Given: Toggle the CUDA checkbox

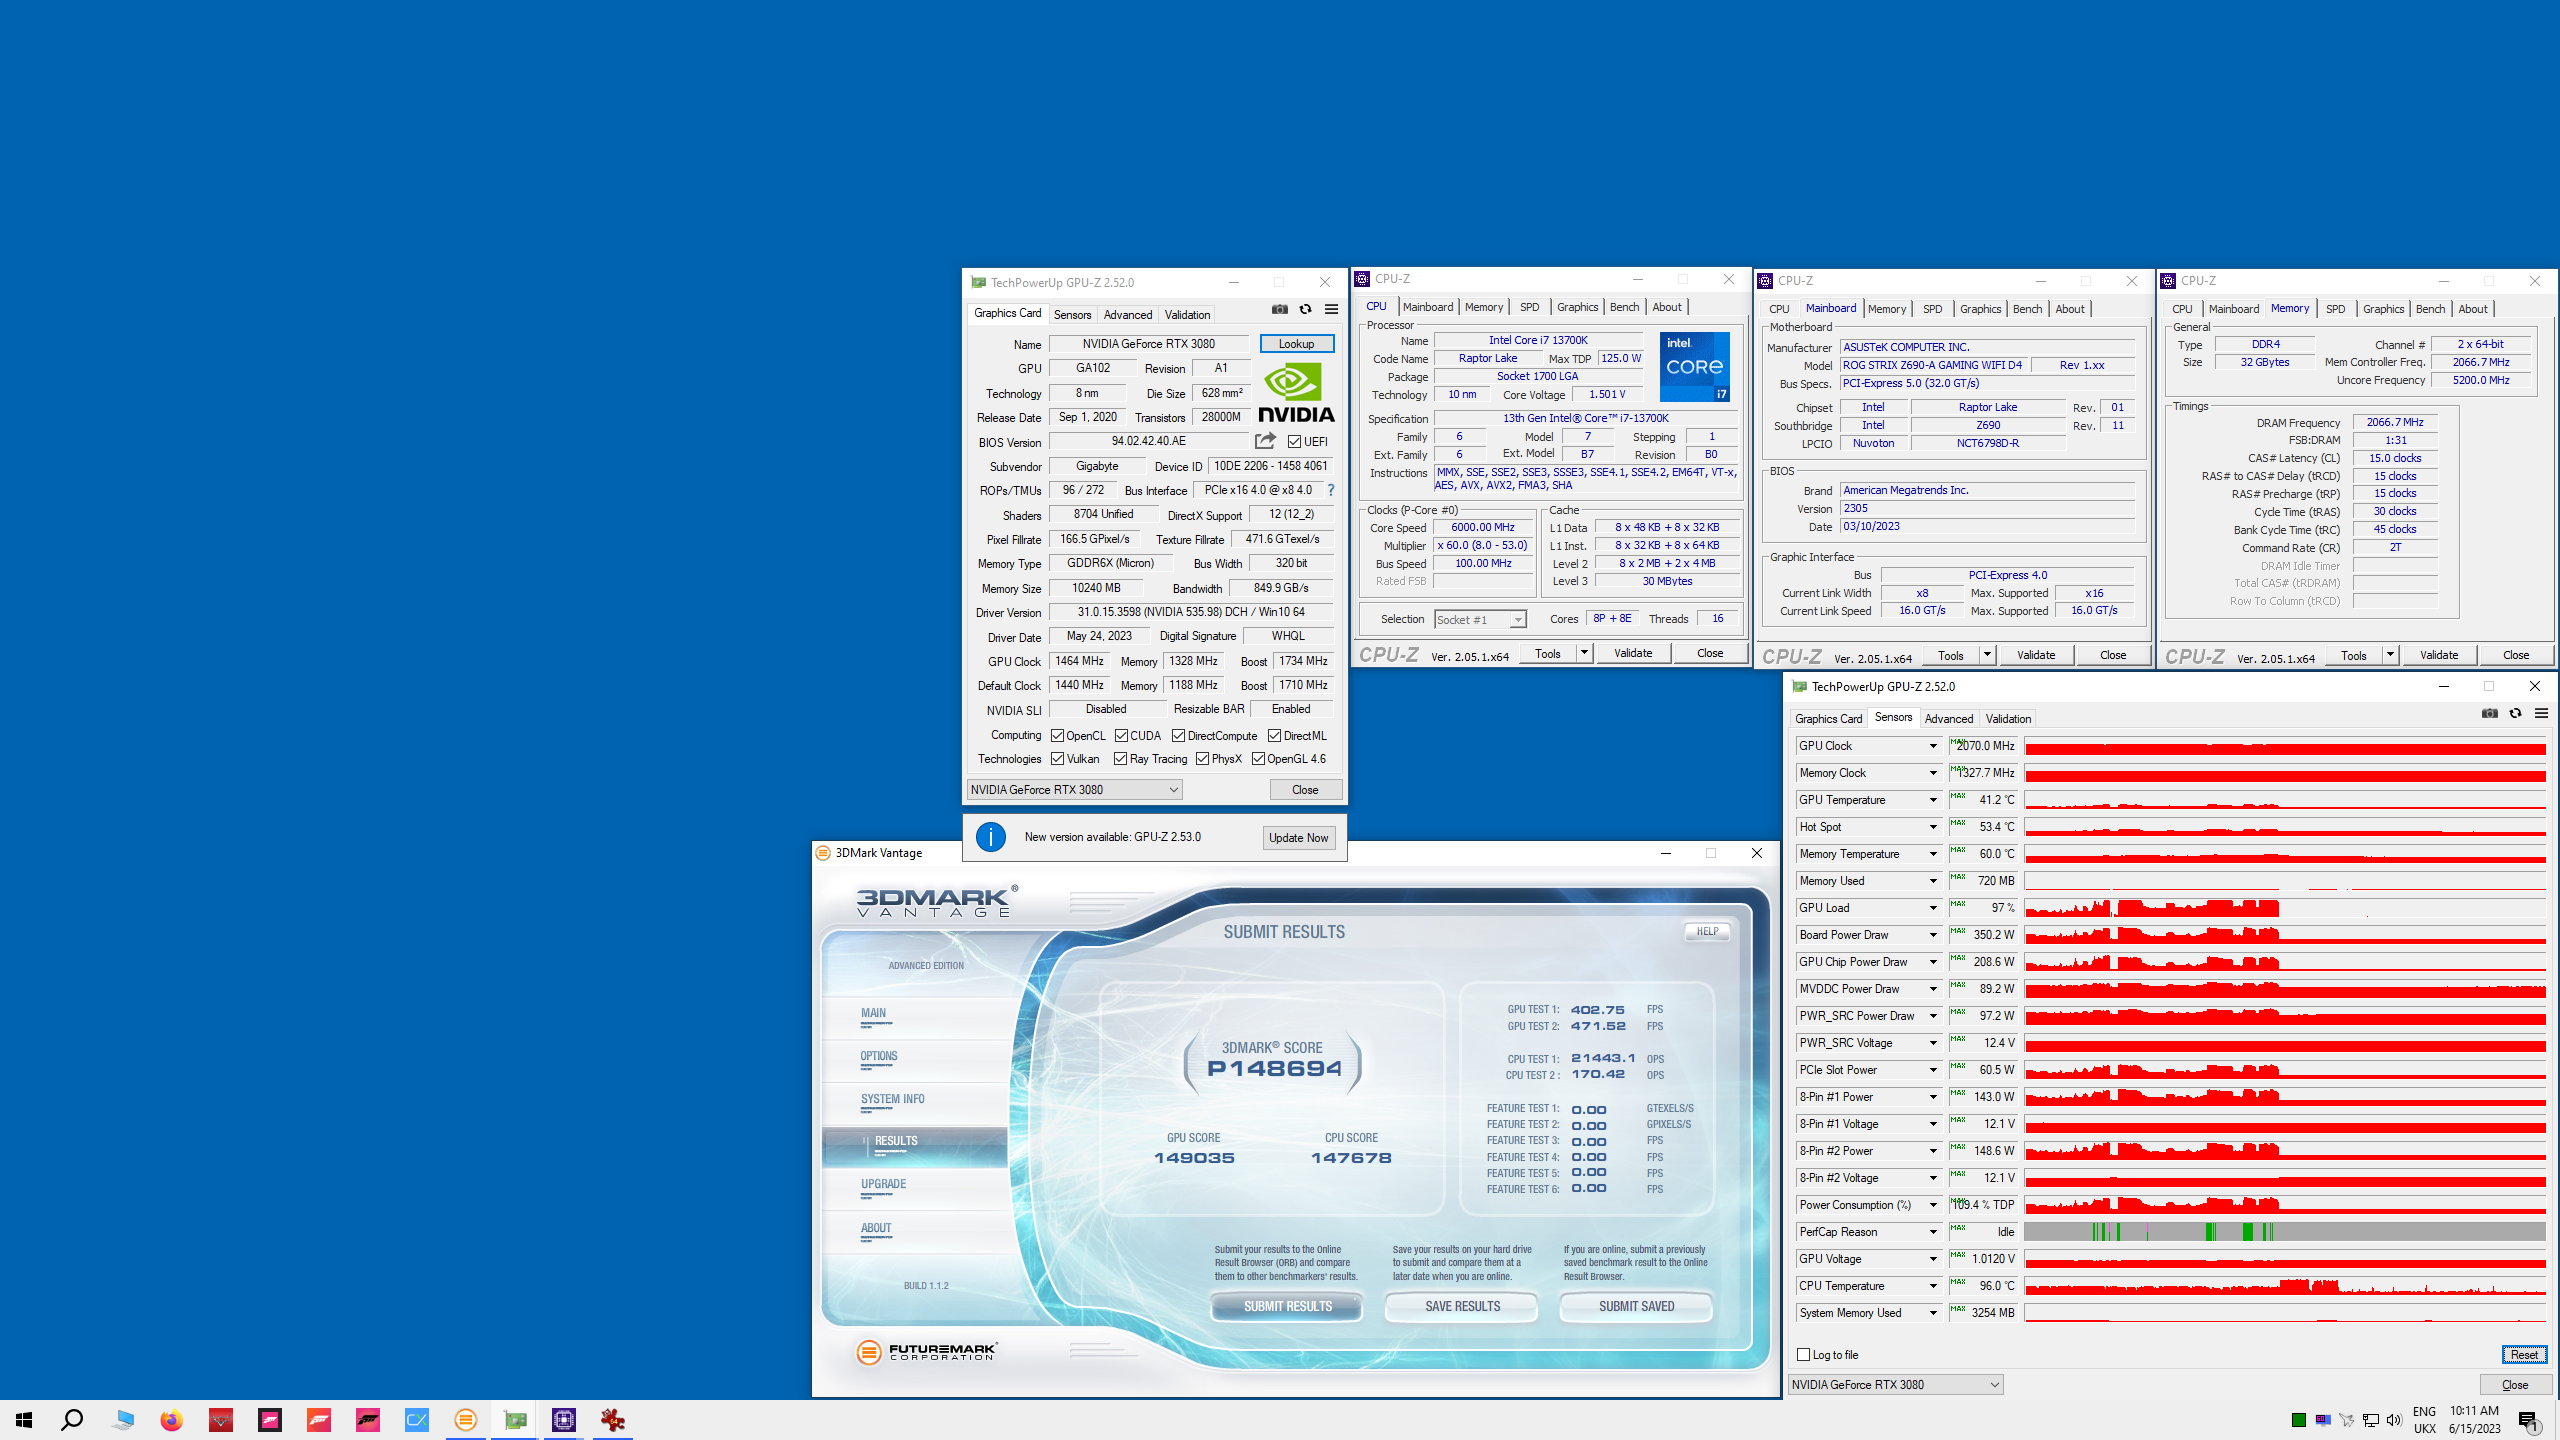Looking at the screenshot, I should pyautogui.click(x=1121, y=736).
